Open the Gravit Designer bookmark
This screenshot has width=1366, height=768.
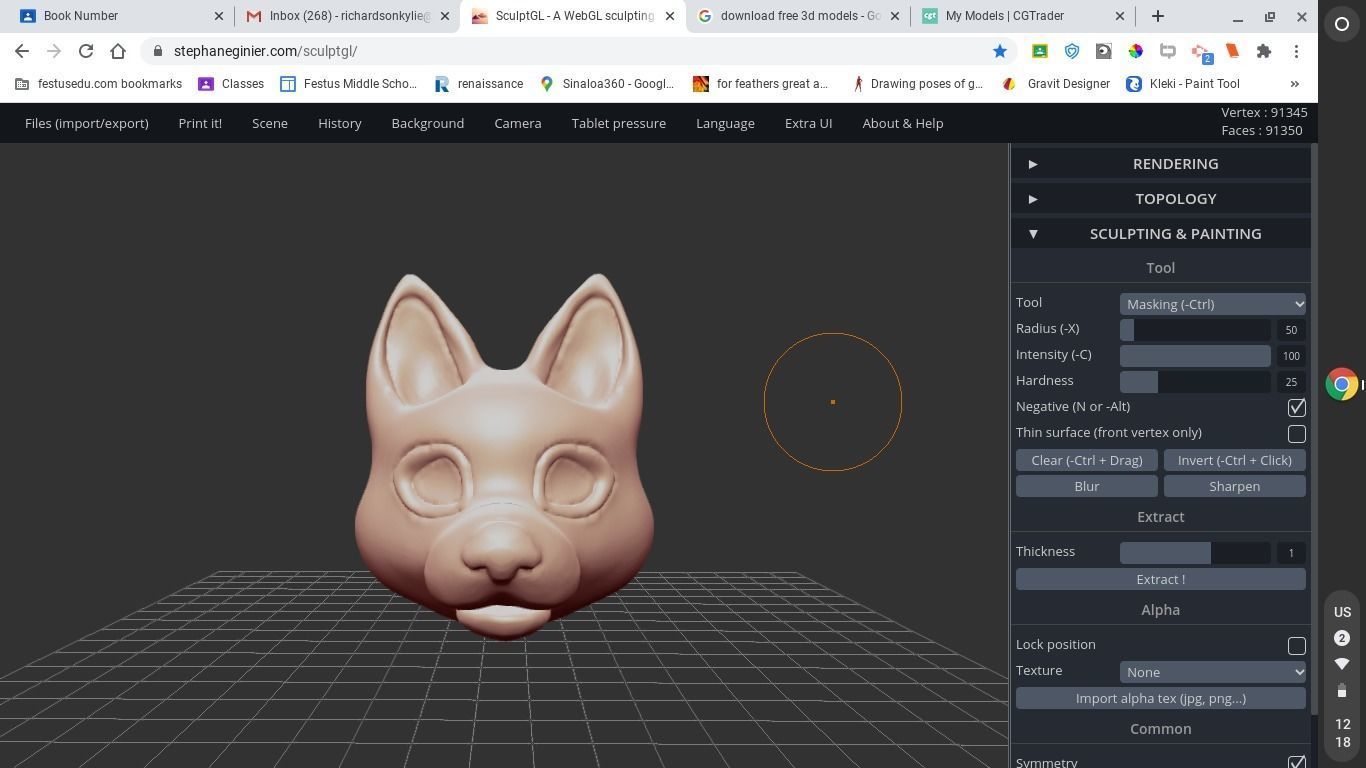(x=1056, y=84)
